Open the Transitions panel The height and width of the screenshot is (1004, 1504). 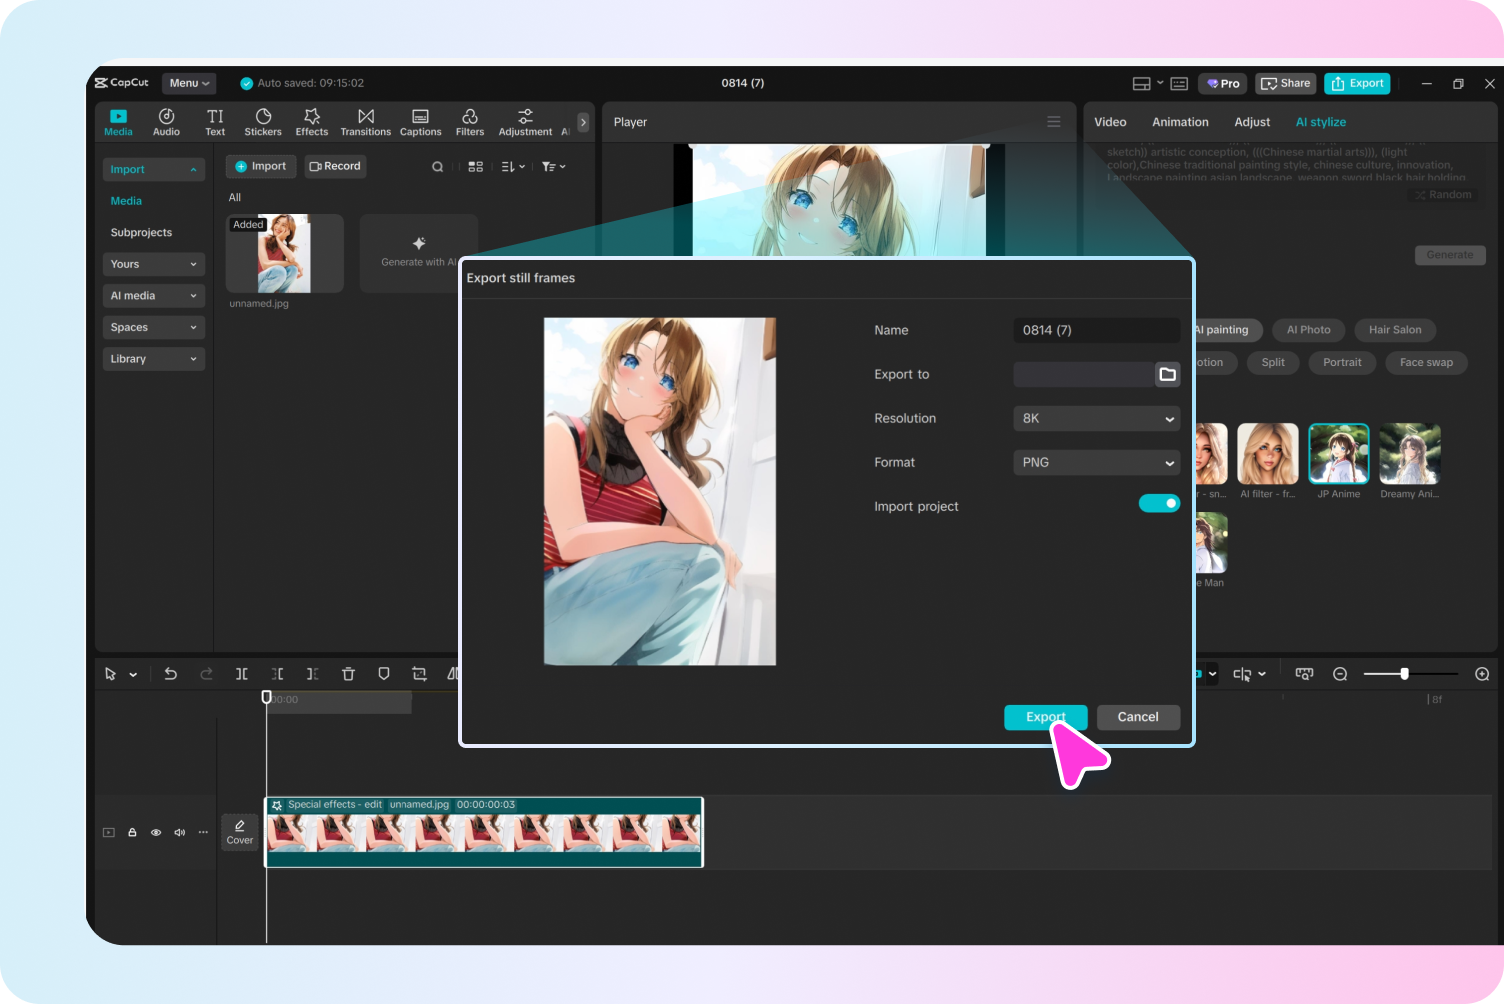(x=366, y=122)
